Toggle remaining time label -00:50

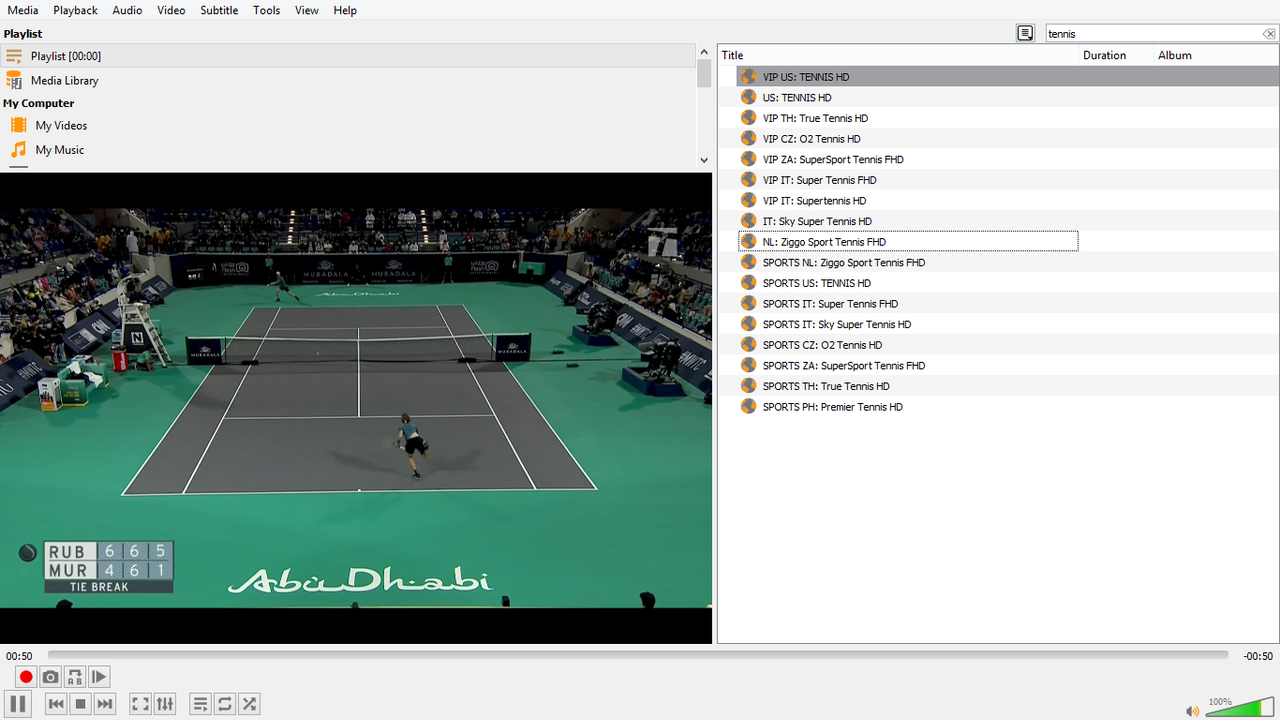click(1257, 656)
